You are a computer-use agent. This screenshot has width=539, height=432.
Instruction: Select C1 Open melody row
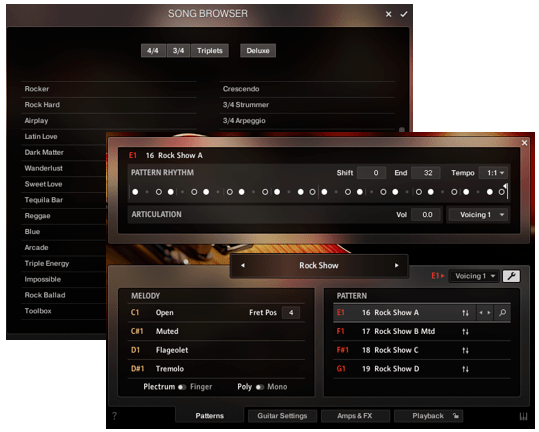(216, 313)
